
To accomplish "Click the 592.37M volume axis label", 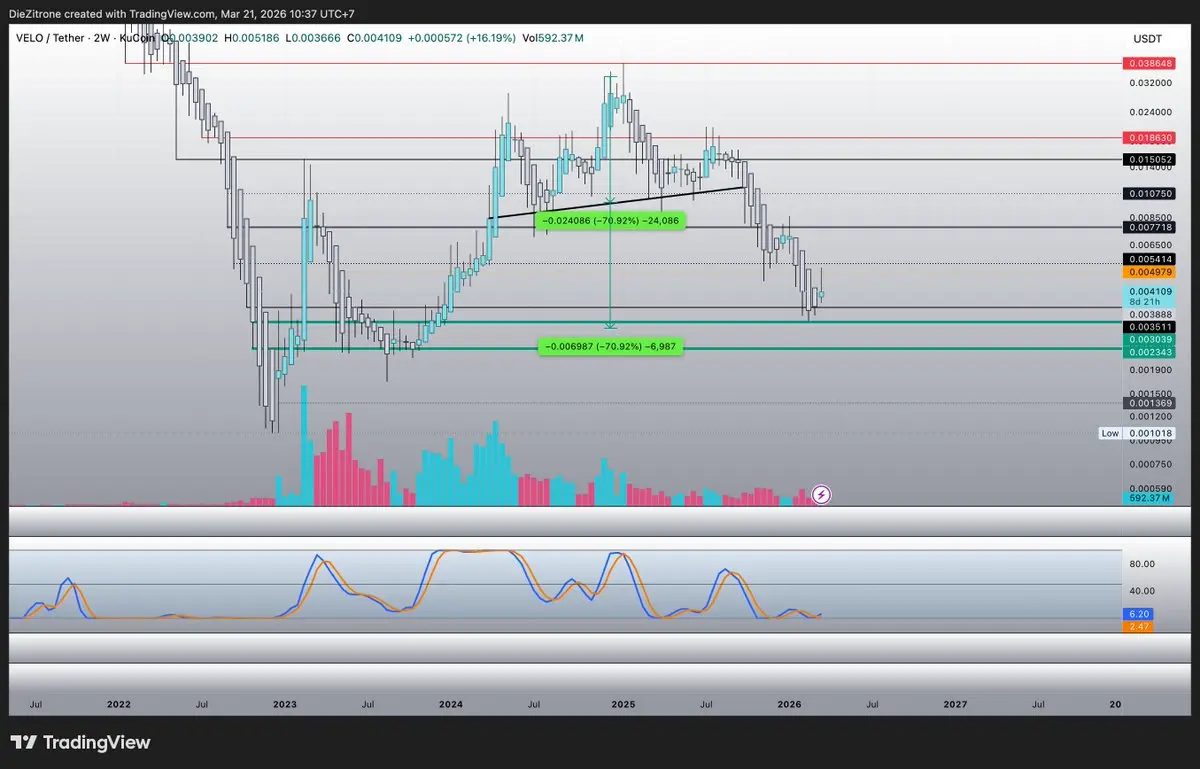I will (1150, 498).
